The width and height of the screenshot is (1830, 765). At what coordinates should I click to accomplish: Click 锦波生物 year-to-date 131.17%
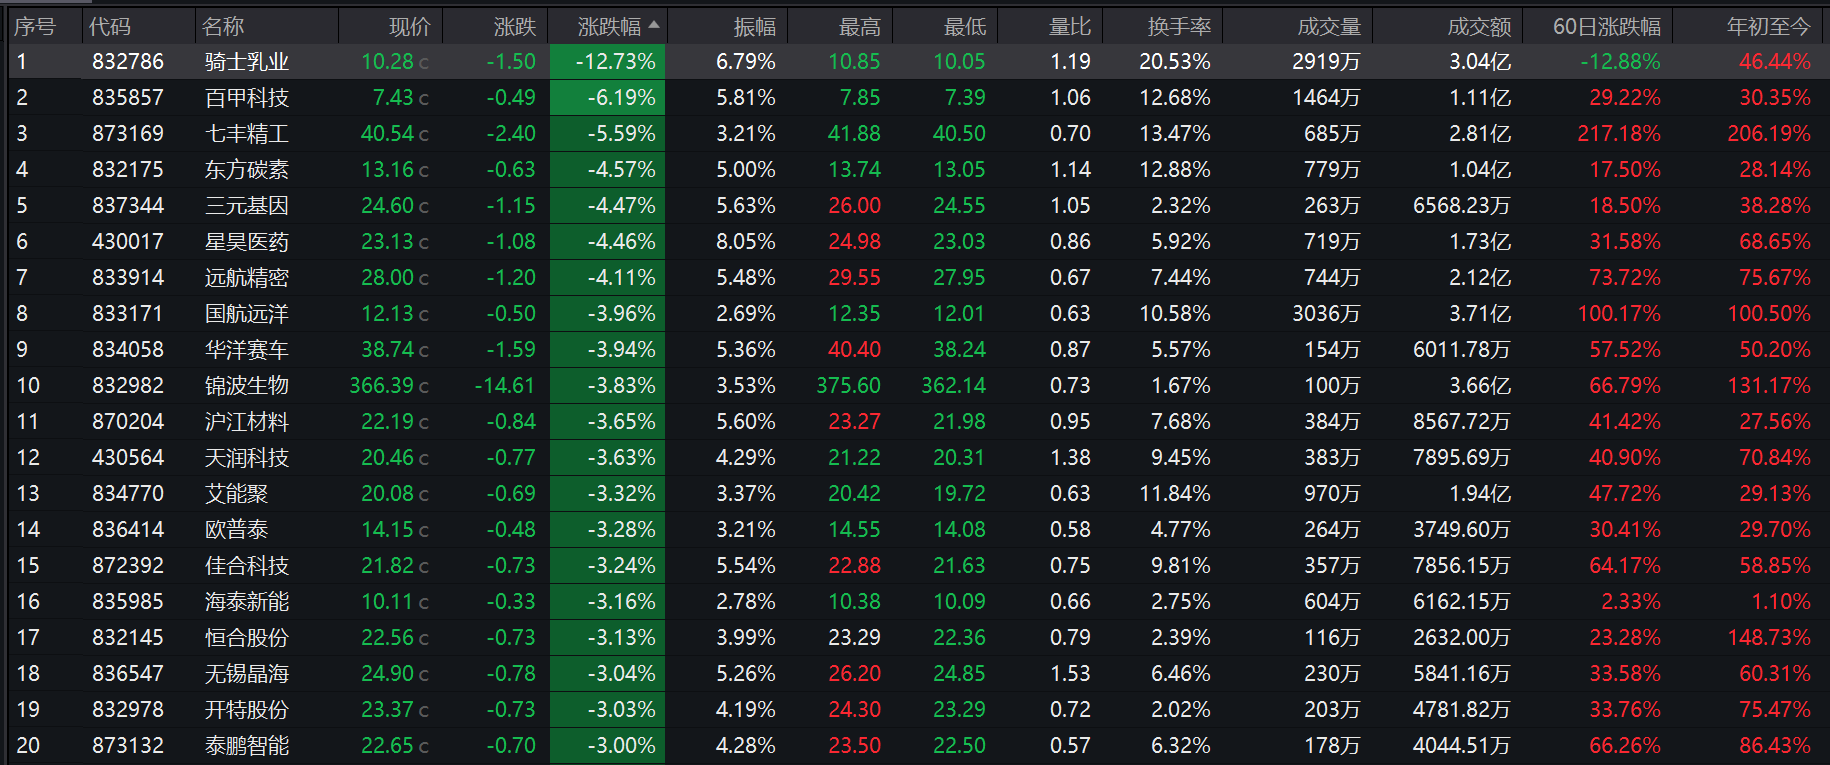point(1769,386)
